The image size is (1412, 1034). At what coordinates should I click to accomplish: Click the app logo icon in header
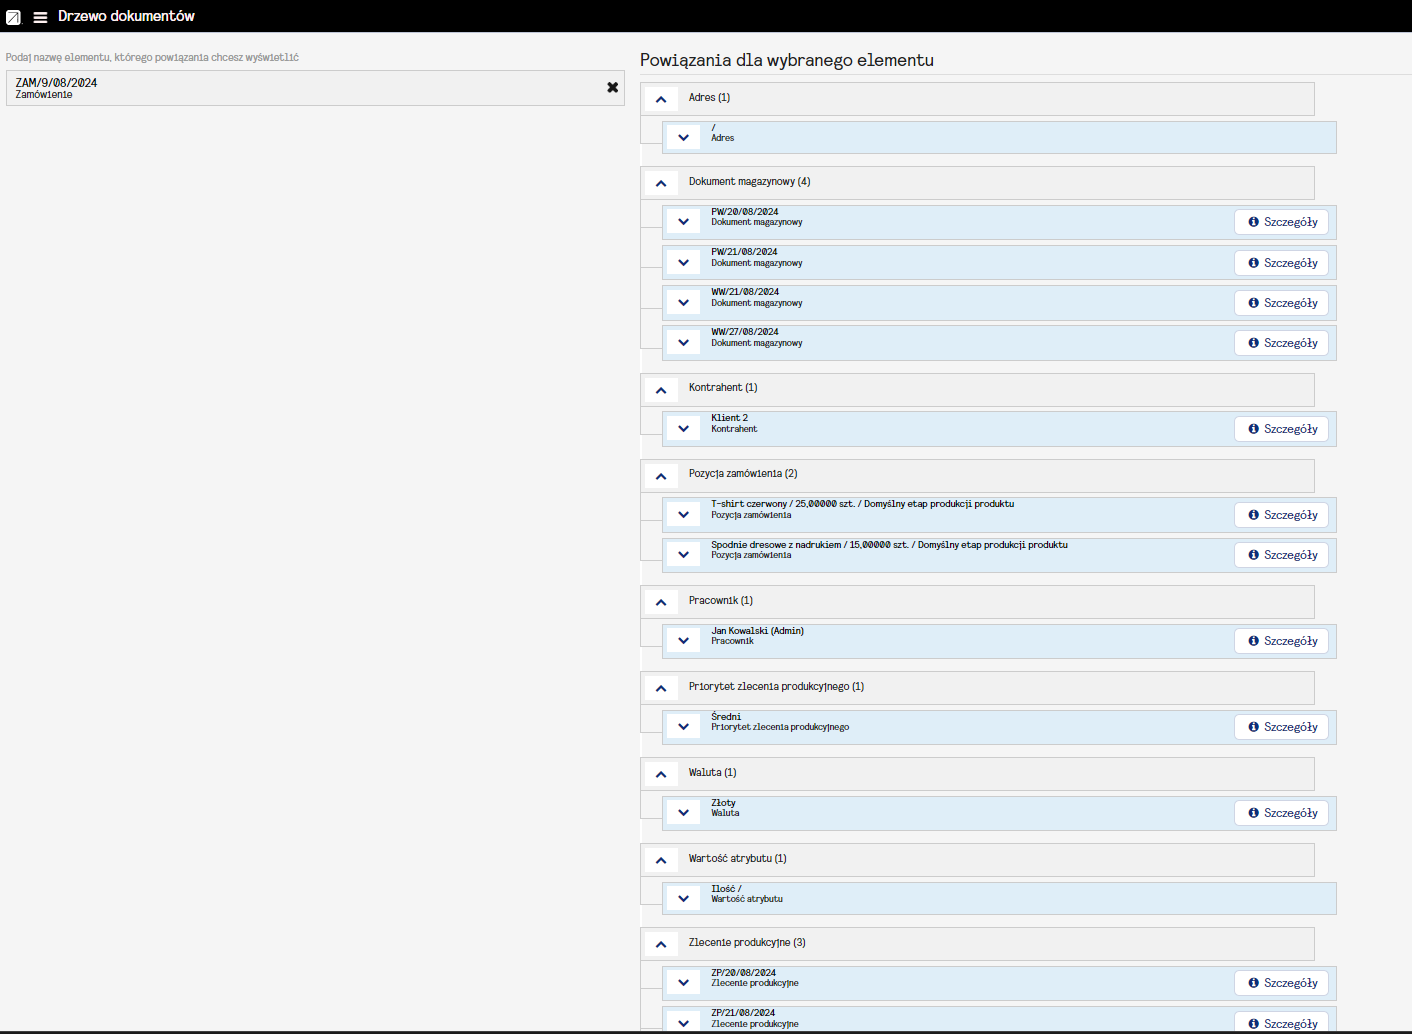[14, 17]
